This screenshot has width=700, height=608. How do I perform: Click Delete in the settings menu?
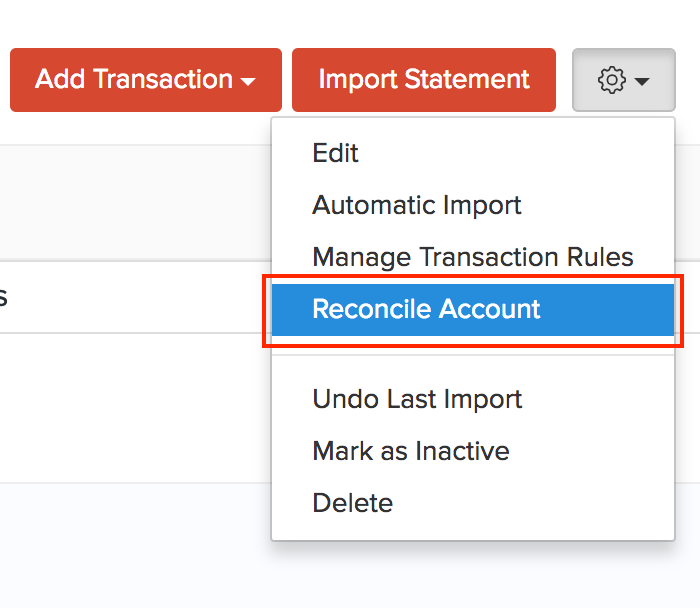(x=352, y=503)
